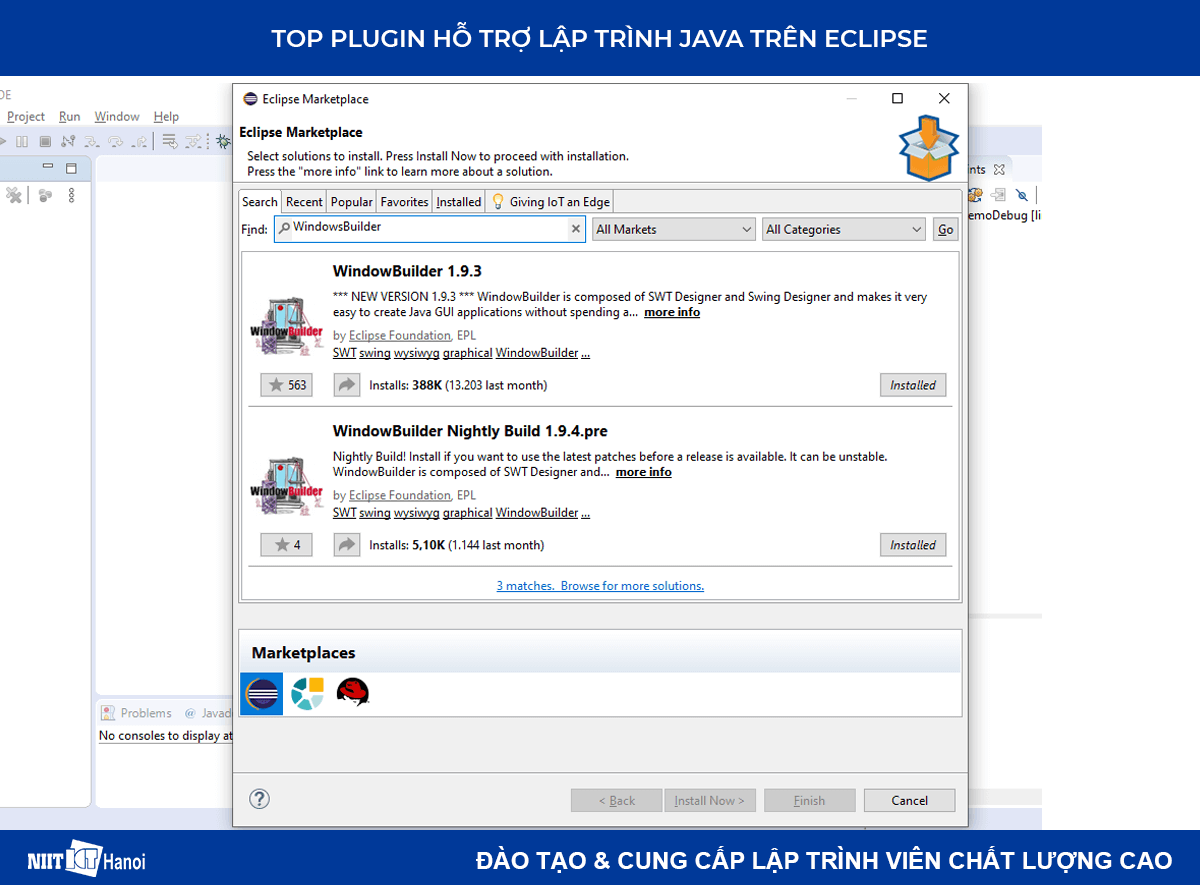Open the Help menu
1200x885 pixels.
click(166, 116)
